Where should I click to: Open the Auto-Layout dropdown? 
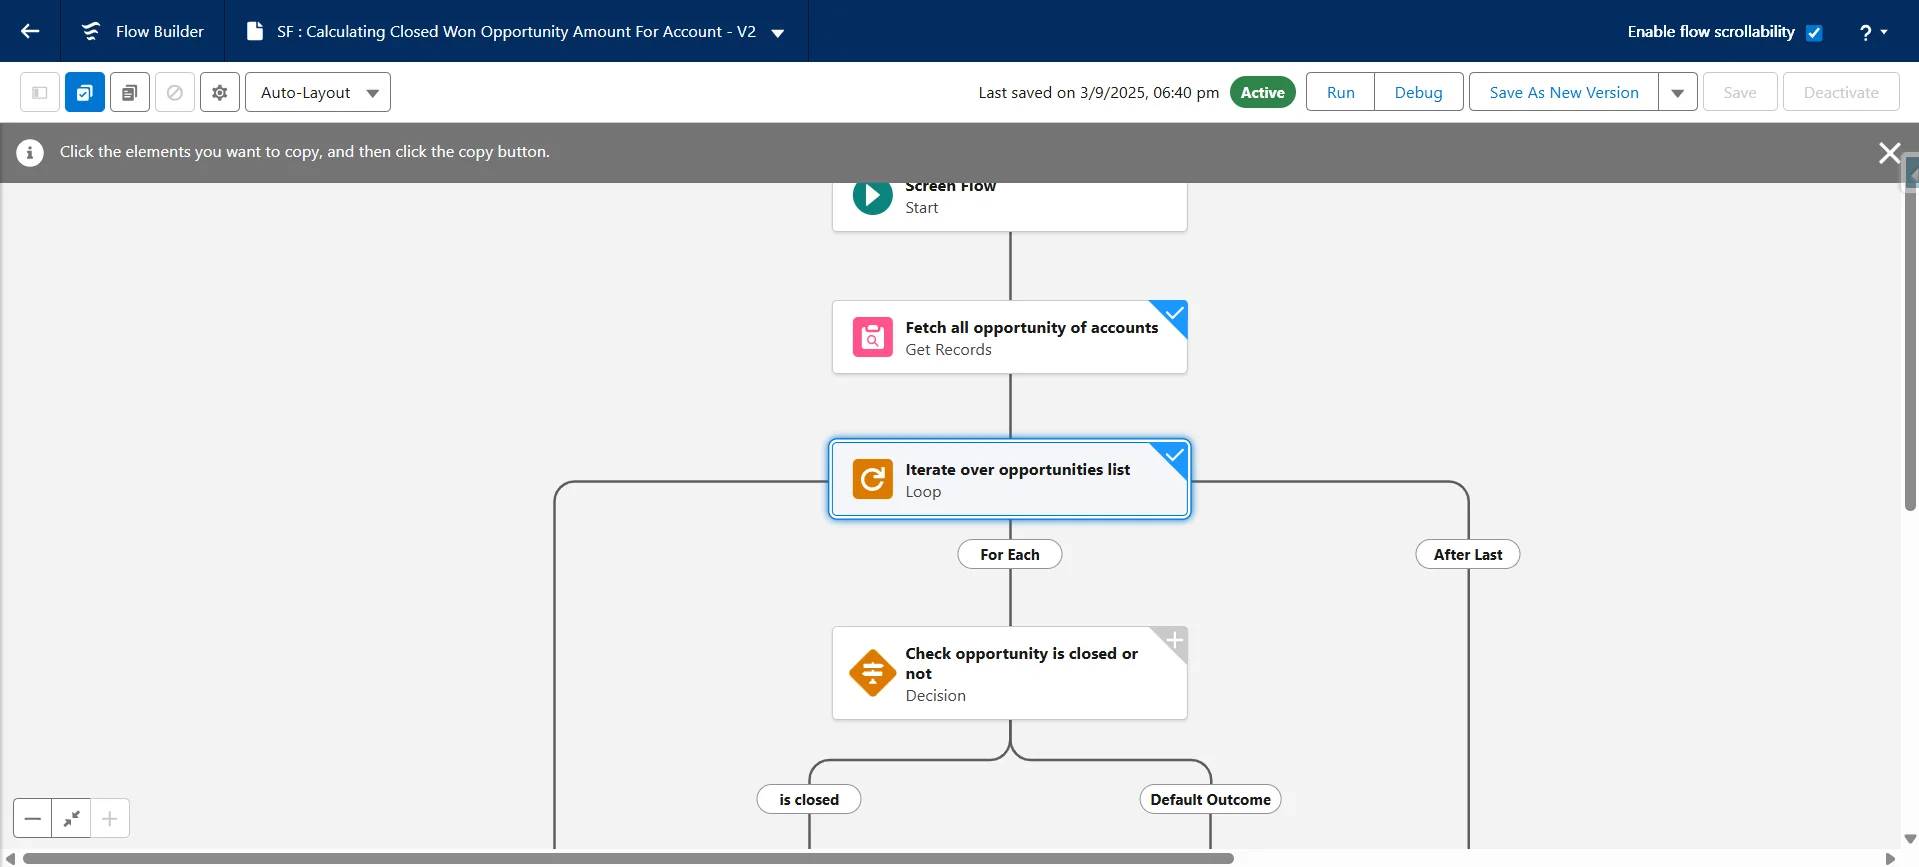coord(318,92)
